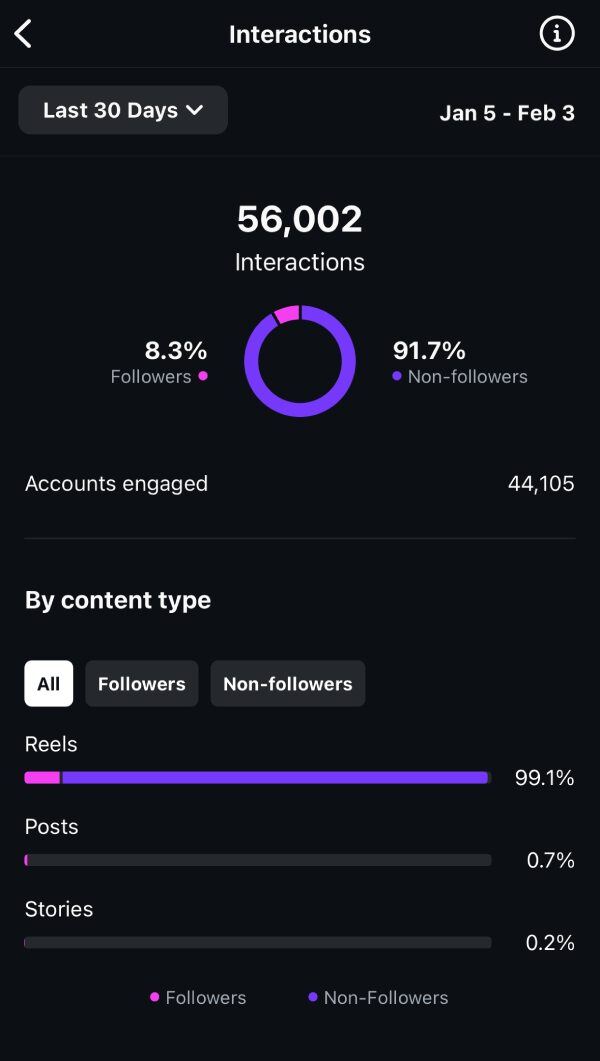The height and width of the screenshot is (1061, 600).
Task: Expand the date range selector
Action: tap(122, 110)
